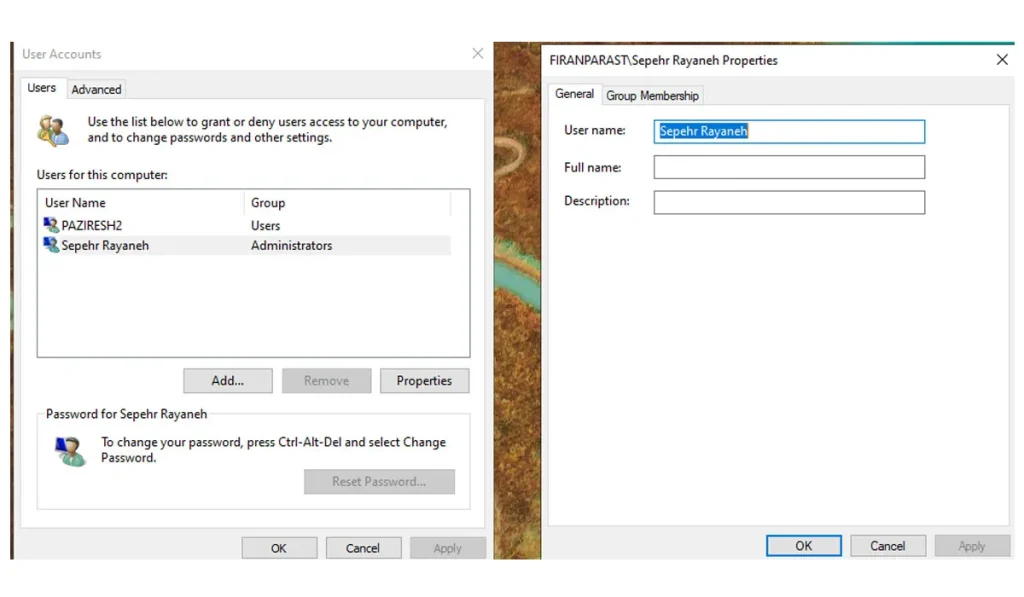
Task: Focus the Full name input field
Action: click(789, 167)
